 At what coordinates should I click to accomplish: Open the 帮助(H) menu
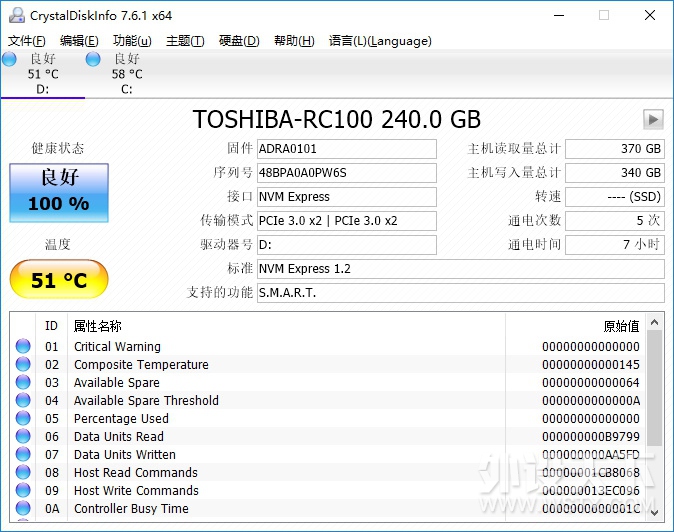[x=294, y=41]
